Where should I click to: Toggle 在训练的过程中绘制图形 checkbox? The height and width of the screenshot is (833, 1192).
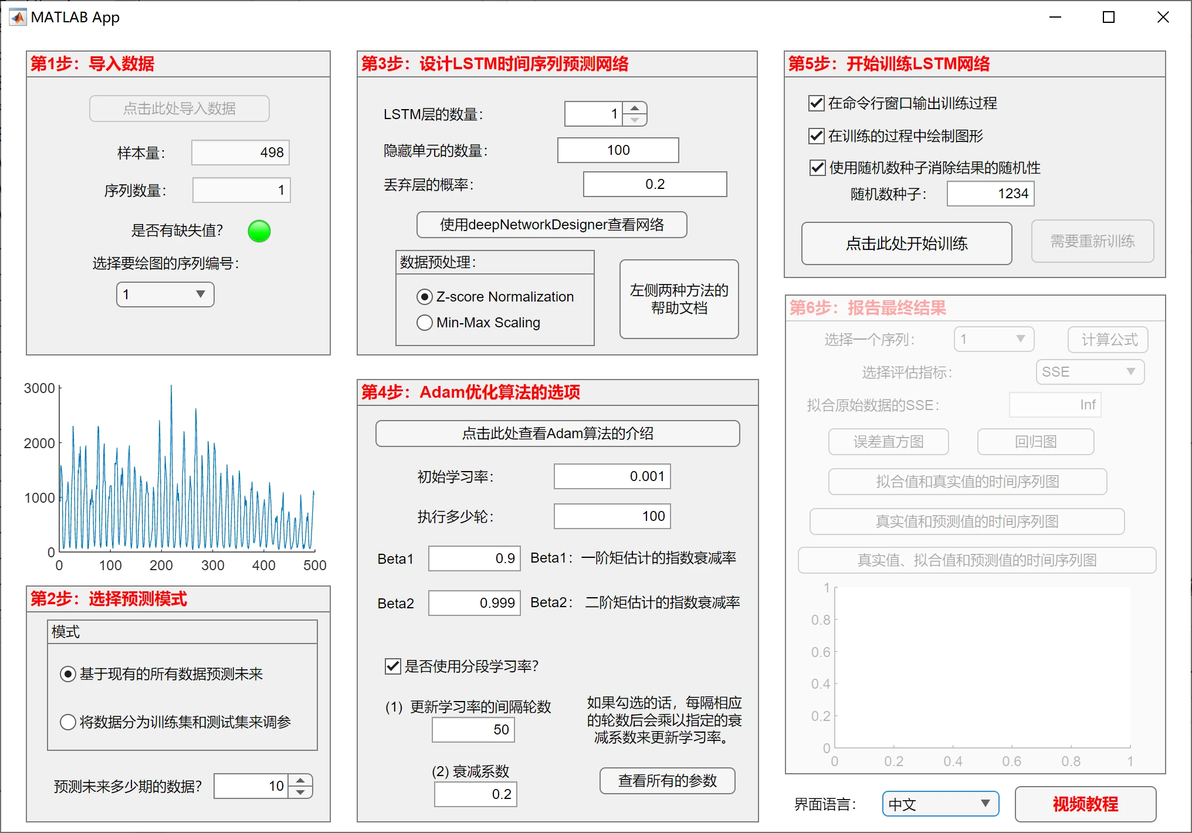(x=816, y=135)
